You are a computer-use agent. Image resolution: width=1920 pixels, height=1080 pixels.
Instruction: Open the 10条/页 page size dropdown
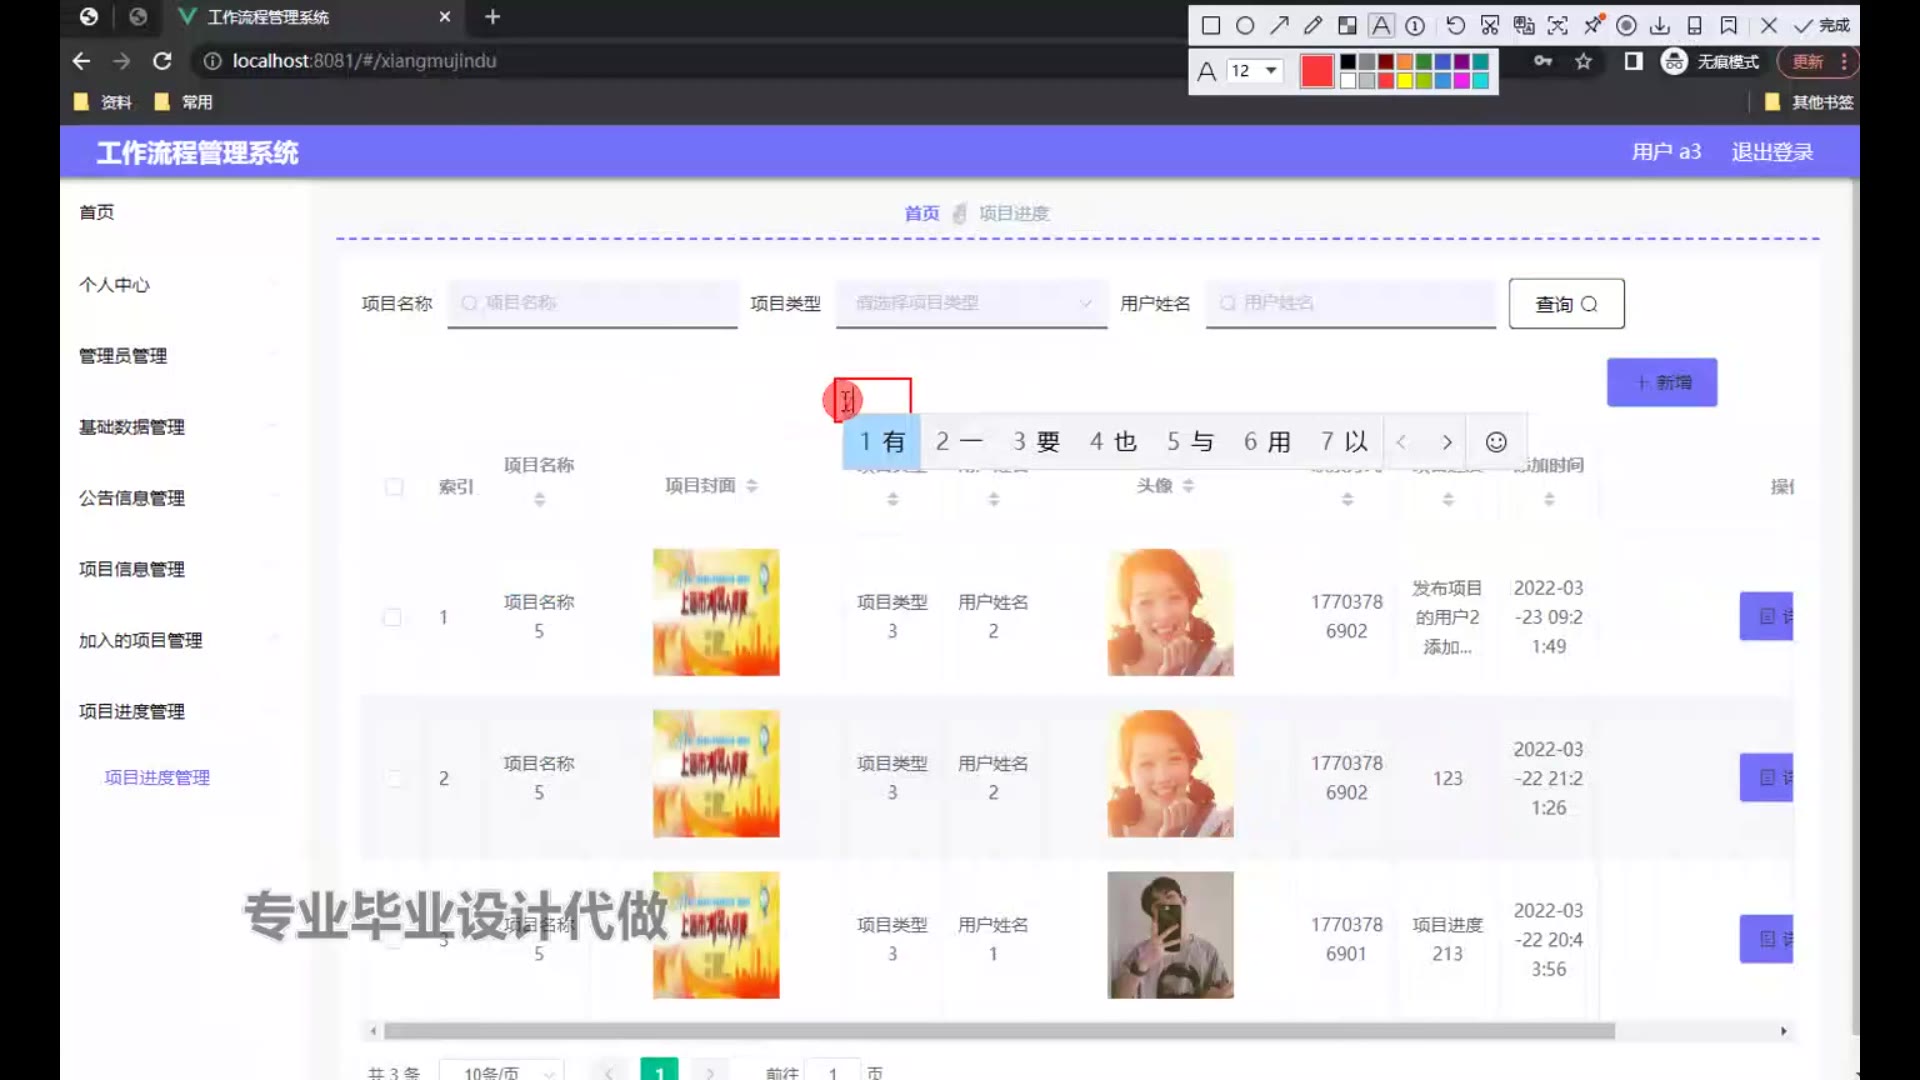point(502,1072)
